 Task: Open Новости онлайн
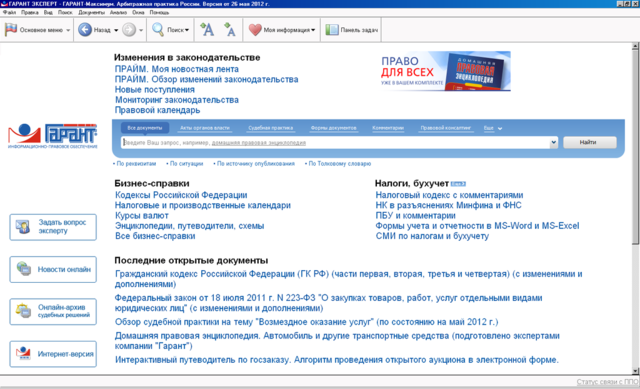coord(53,269)
